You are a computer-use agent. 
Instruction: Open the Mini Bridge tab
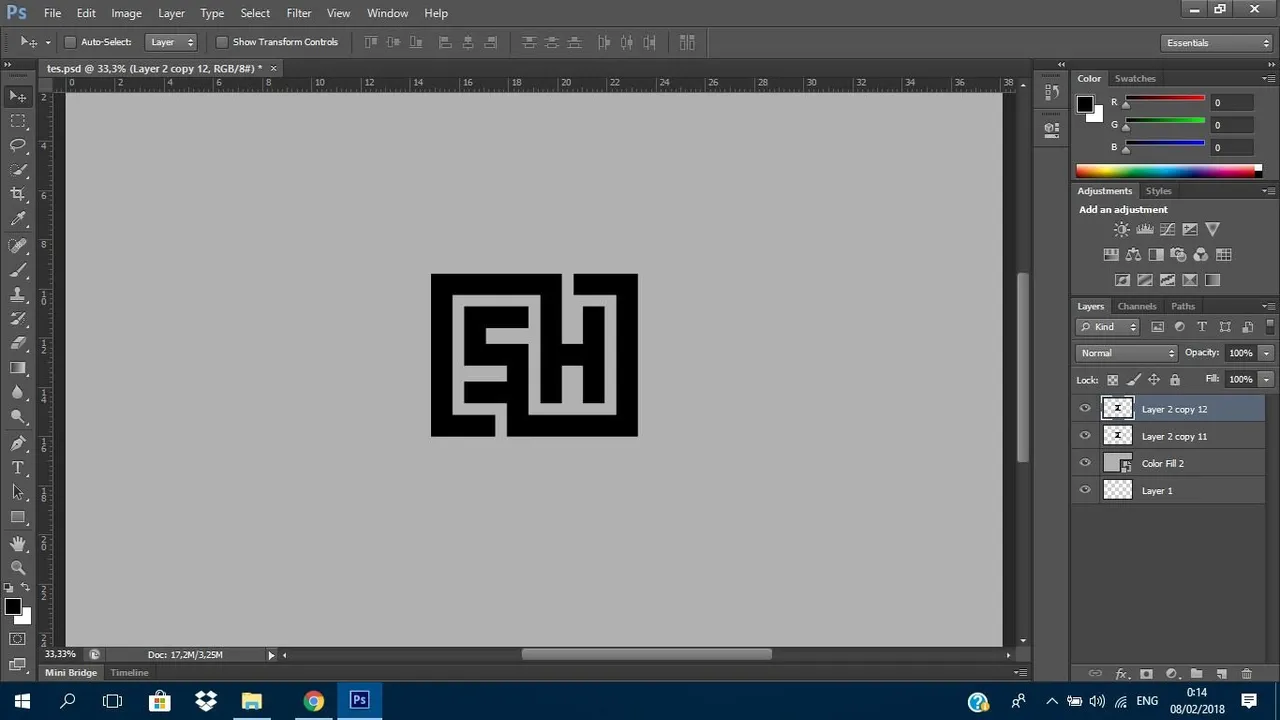point(71,673)
